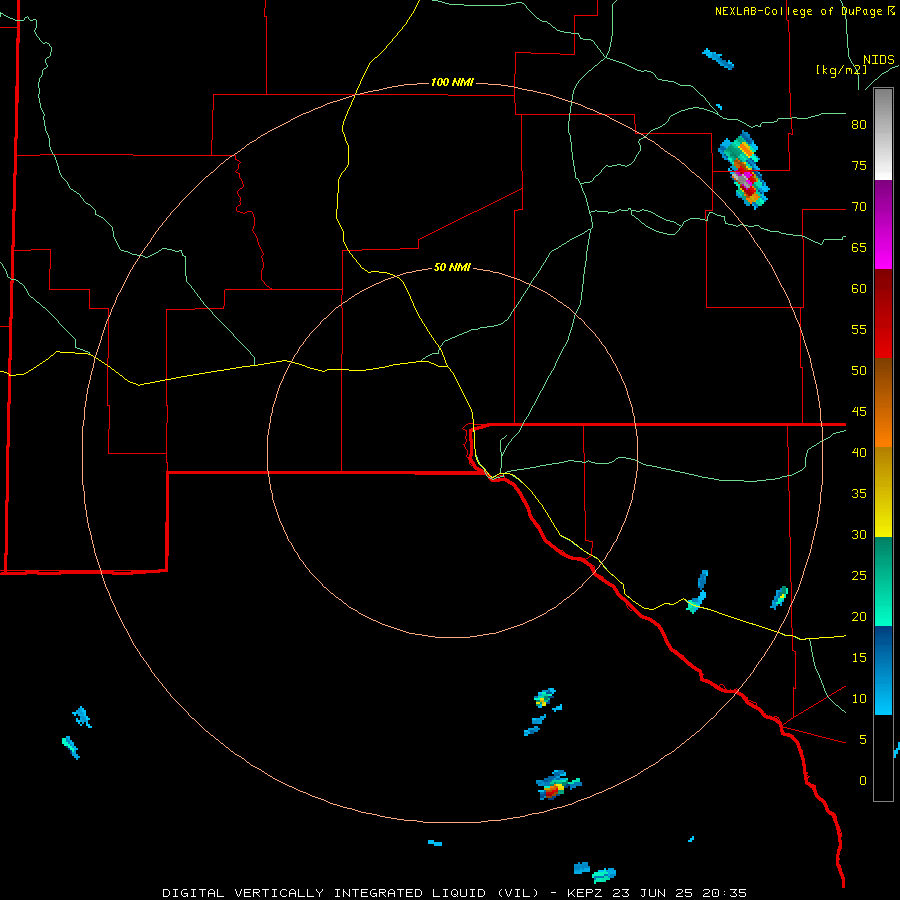
Task: Click the red-core storm cell near the south ring
Action: (x=557, y=786)
